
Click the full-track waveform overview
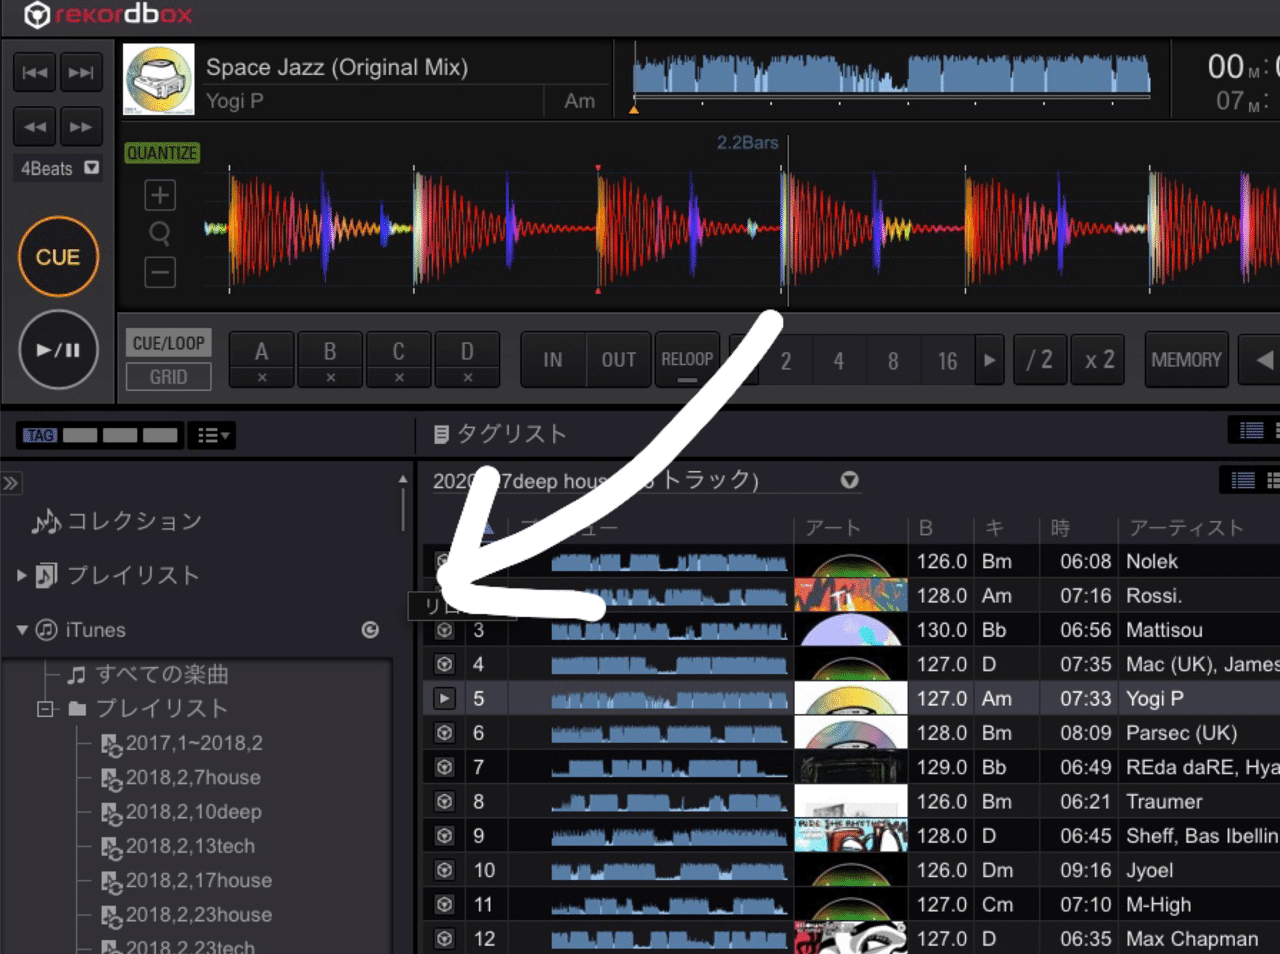892,76
